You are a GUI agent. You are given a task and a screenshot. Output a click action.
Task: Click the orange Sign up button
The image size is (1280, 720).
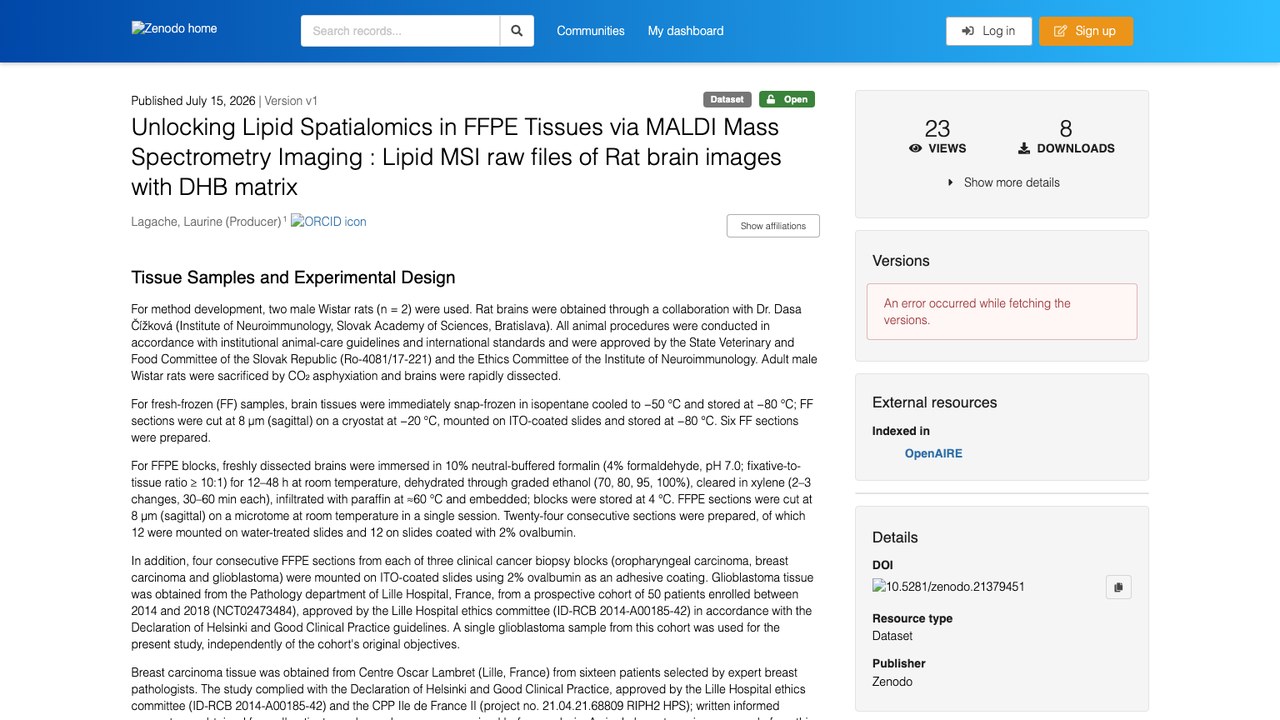click(1086, 31)
